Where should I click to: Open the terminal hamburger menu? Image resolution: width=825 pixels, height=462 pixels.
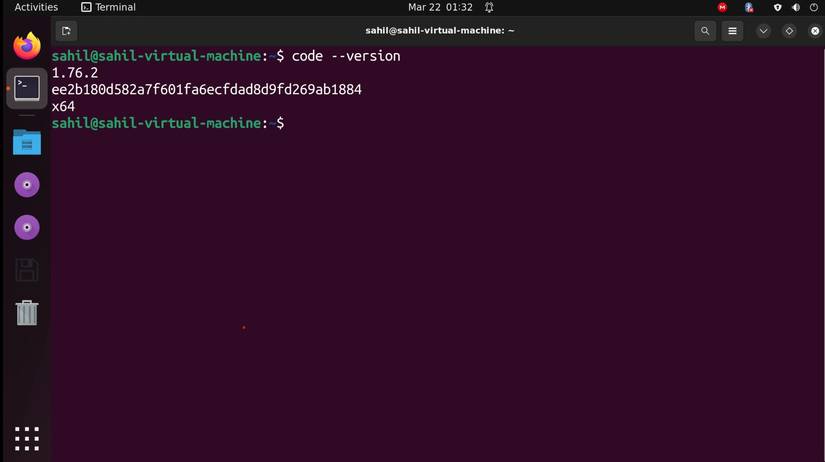click(732, 31)
